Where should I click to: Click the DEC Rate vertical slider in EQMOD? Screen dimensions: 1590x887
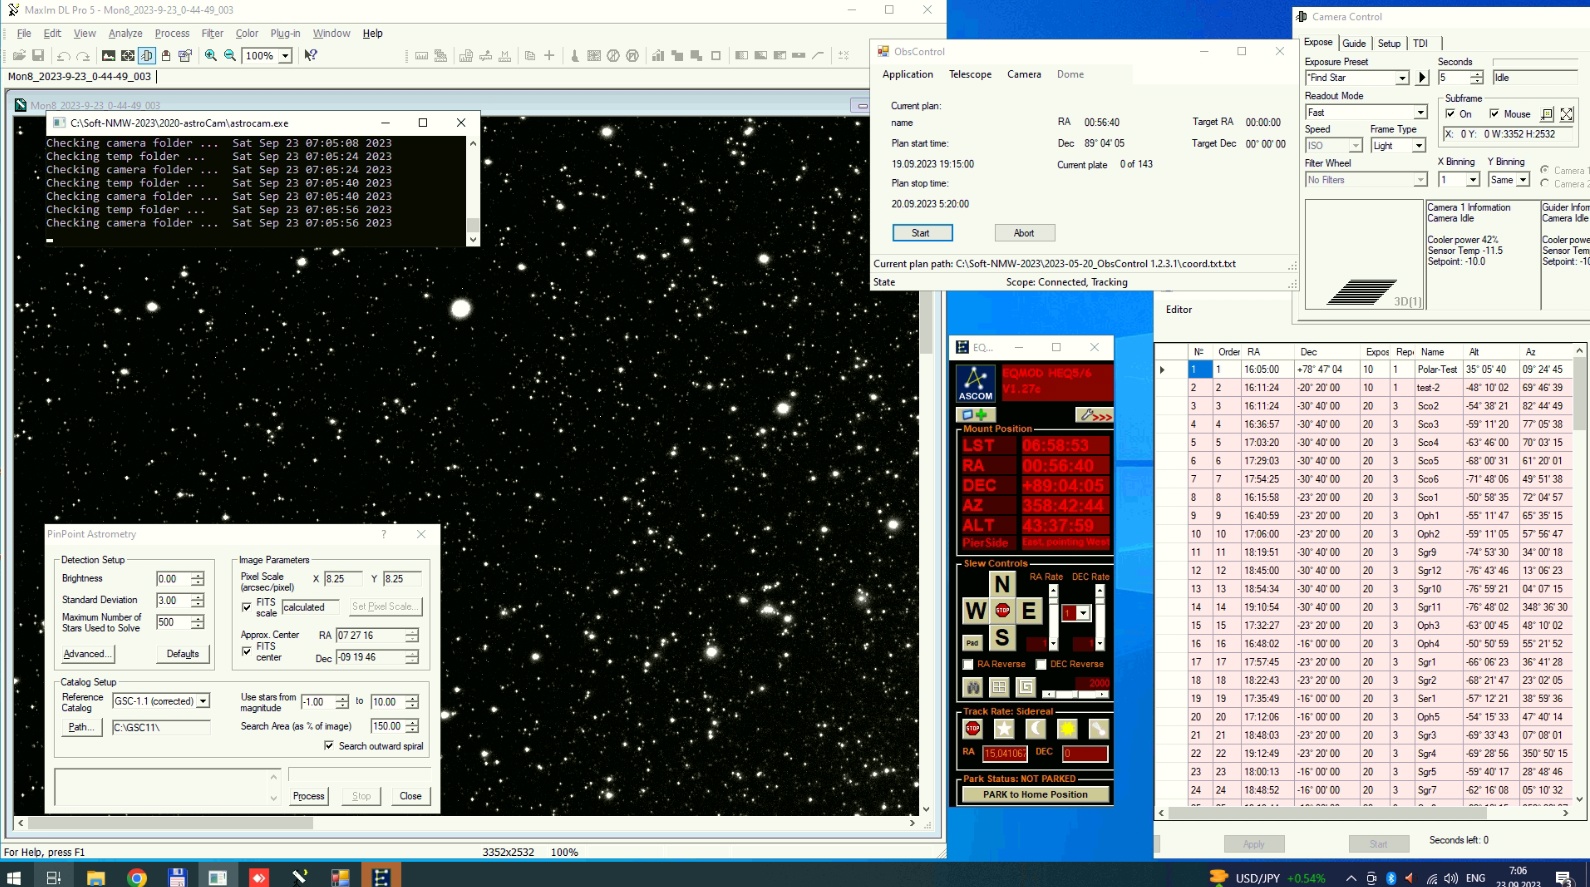(1100, 617)
